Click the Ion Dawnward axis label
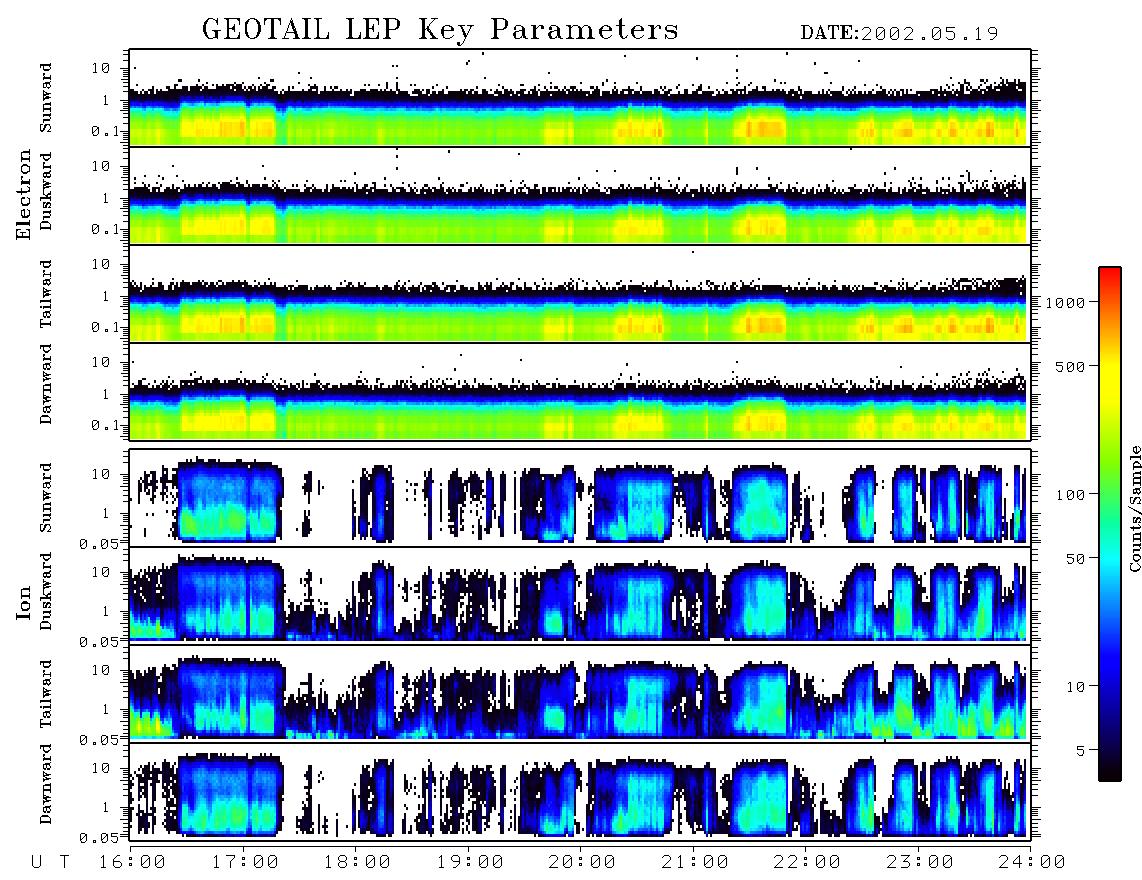 46,784
